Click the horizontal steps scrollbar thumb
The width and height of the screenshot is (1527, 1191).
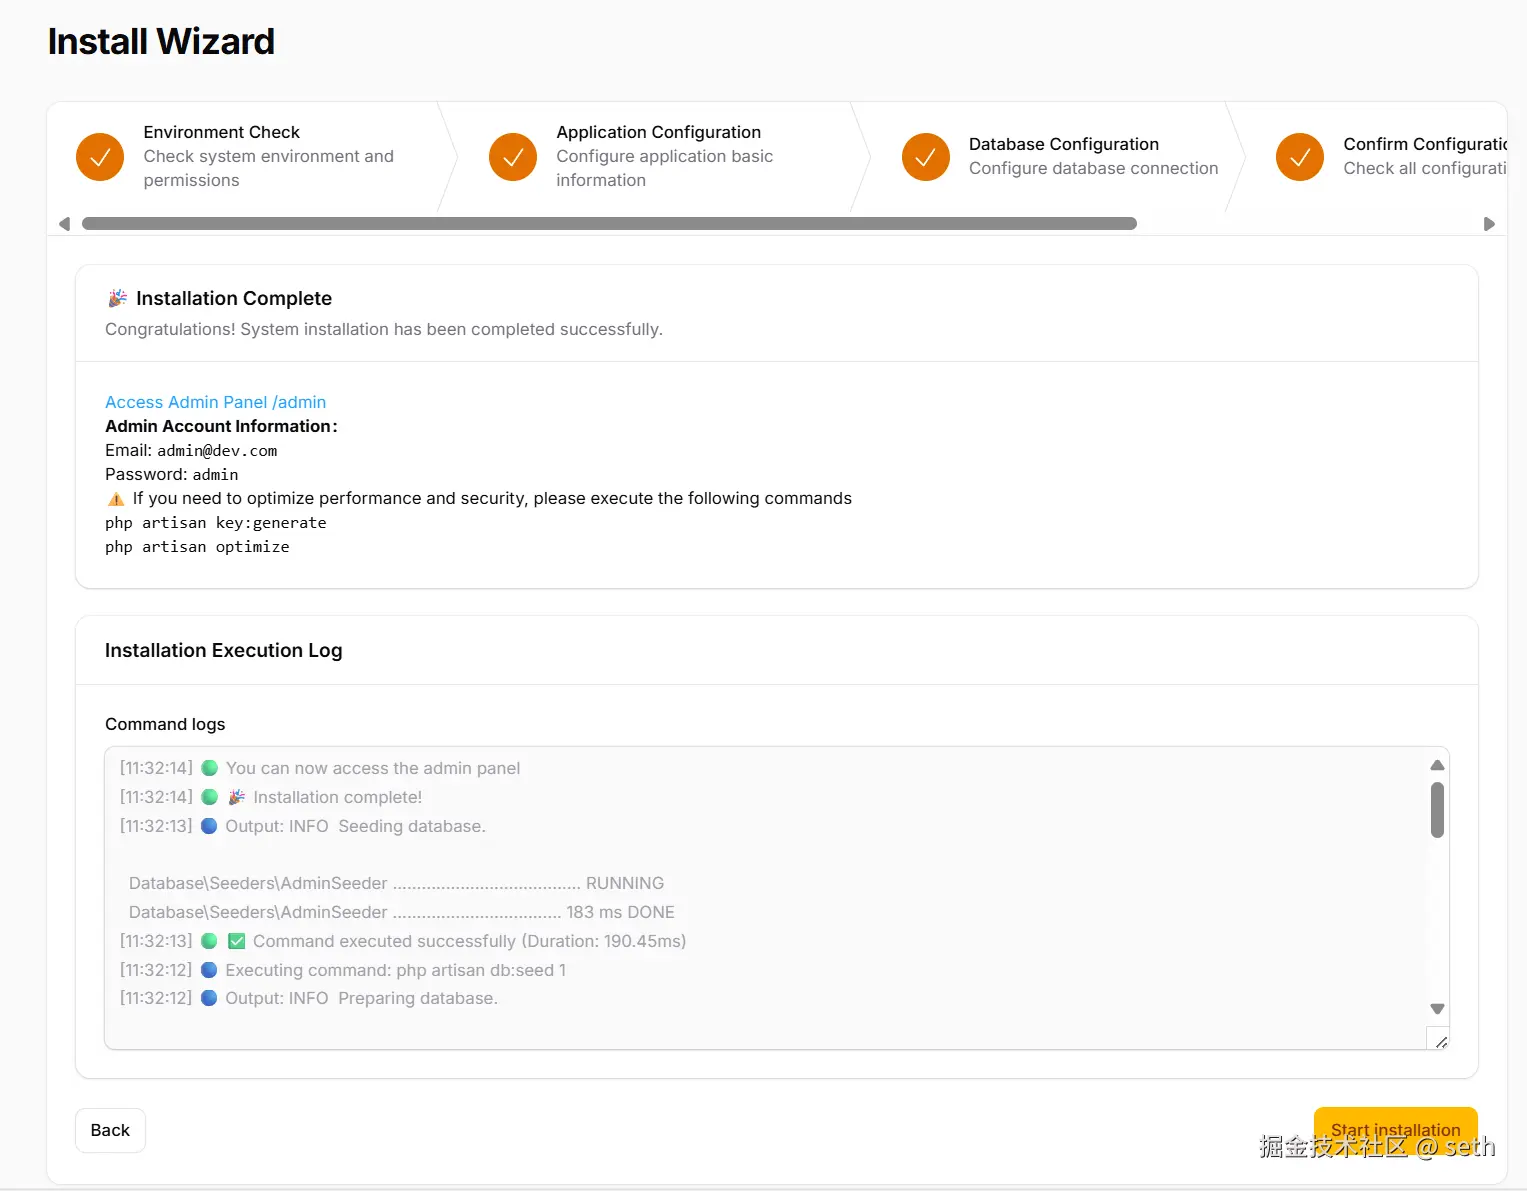point(609,224)
